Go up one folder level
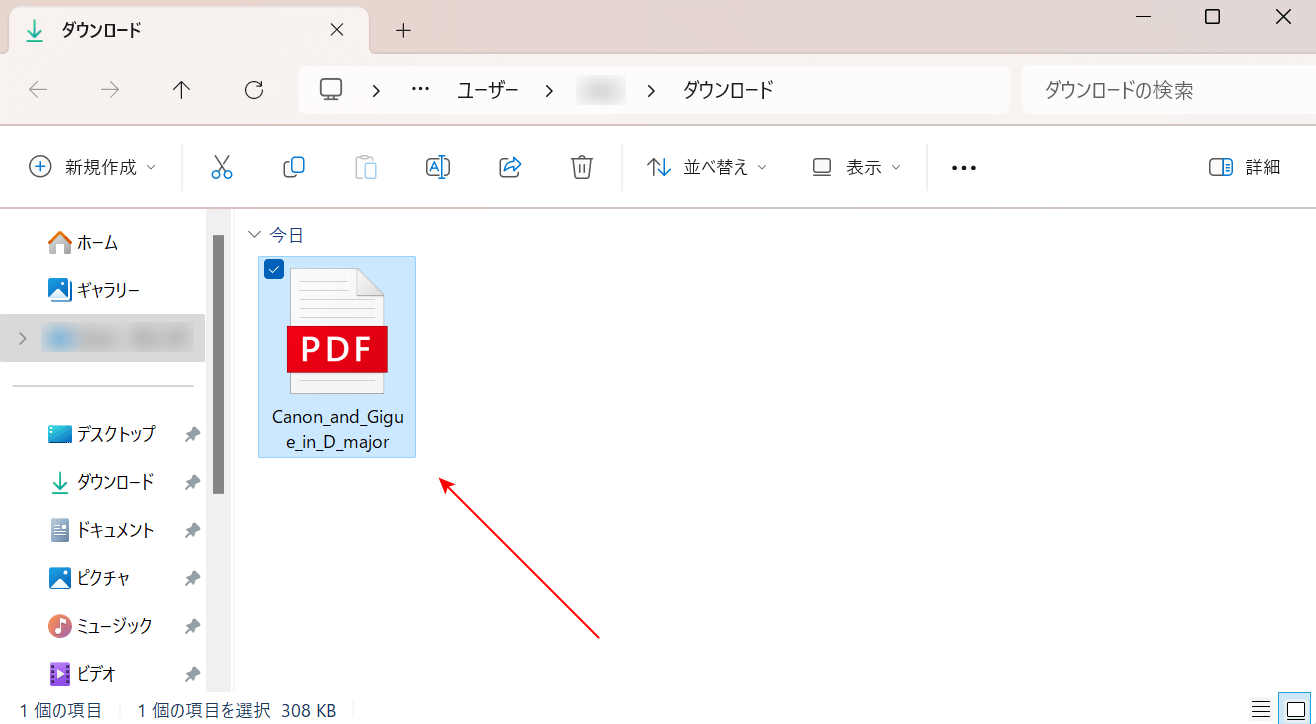 pos(181,90)
